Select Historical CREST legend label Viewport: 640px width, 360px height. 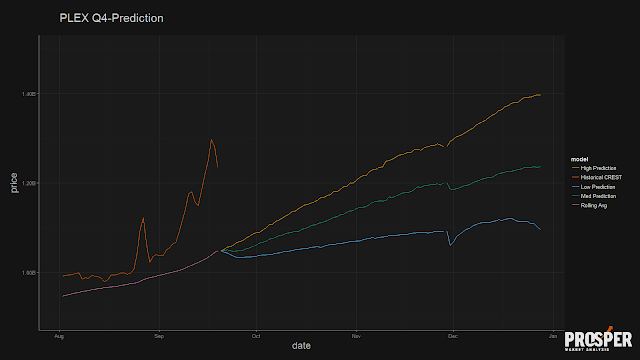(601, 178)
